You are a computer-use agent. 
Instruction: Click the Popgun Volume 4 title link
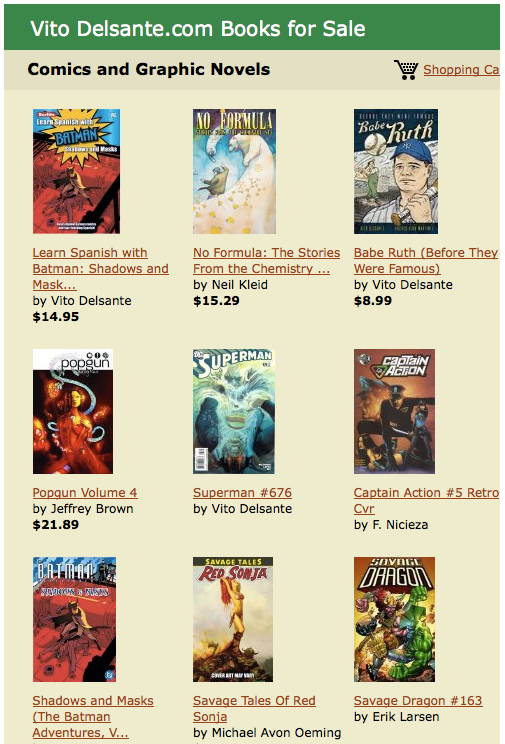point(85,493)
